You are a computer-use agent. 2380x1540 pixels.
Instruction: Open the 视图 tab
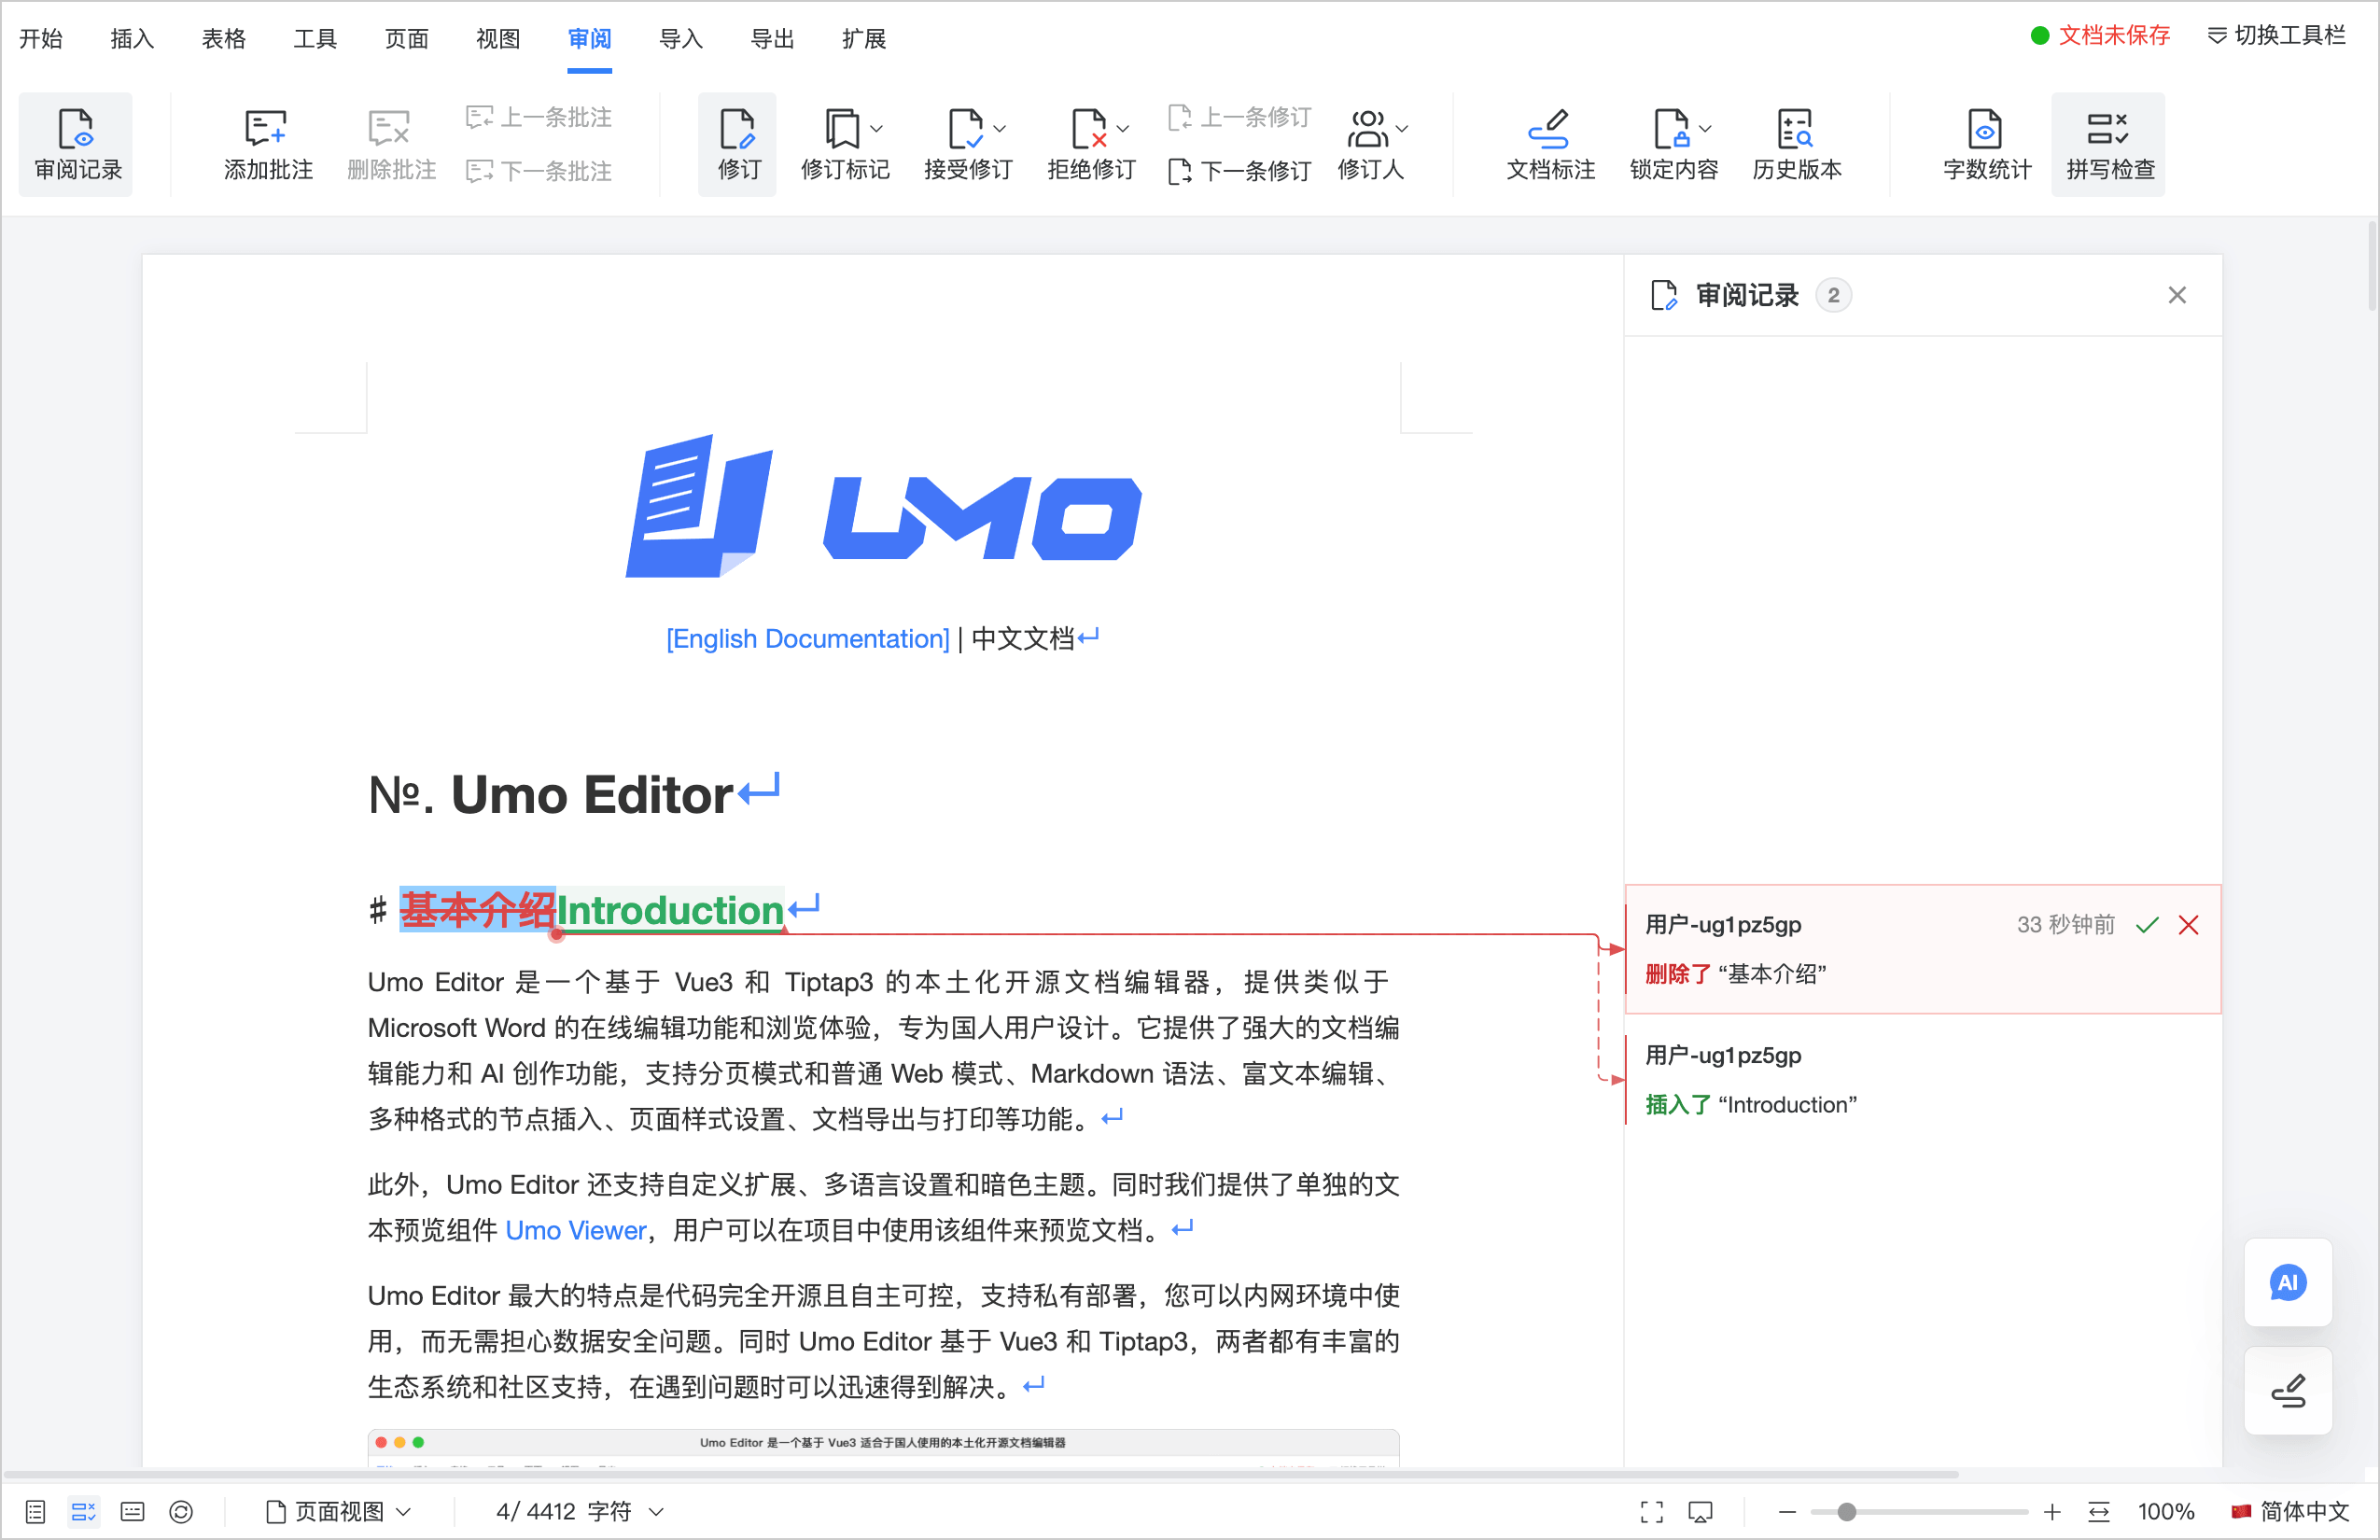[x=498, y=39]
